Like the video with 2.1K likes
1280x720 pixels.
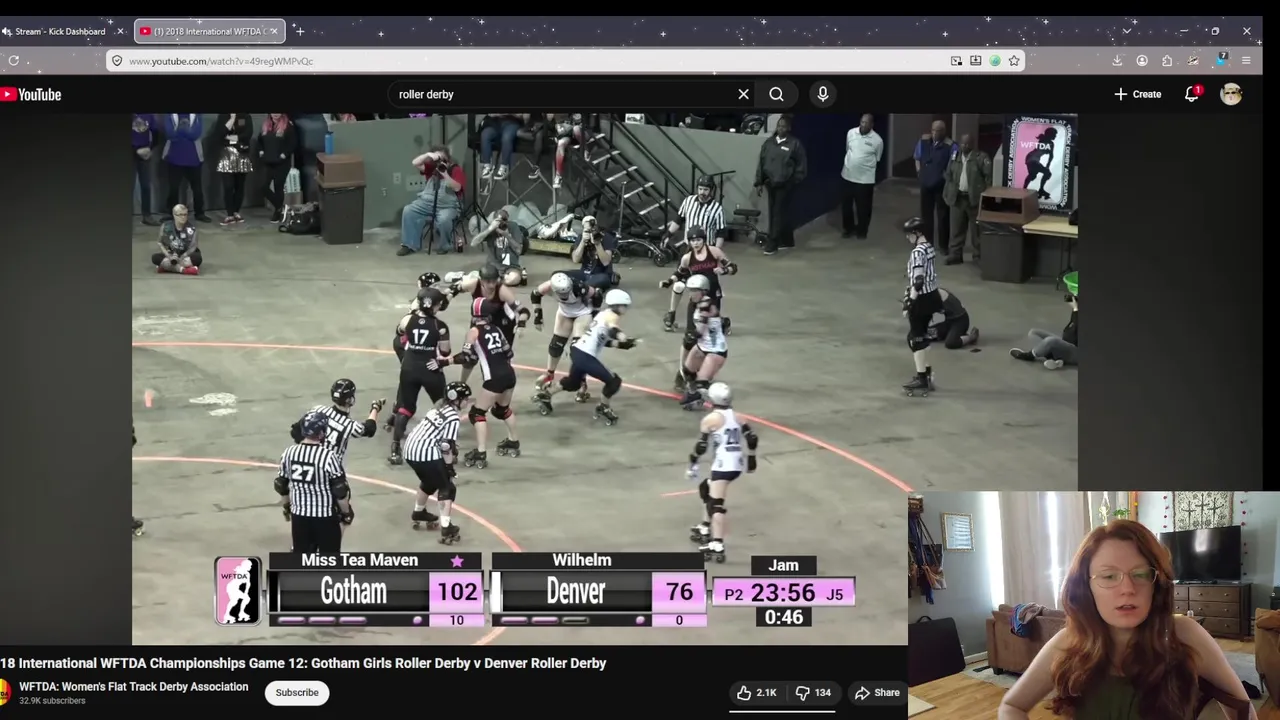pyautogui.click(x=756, y=692)
